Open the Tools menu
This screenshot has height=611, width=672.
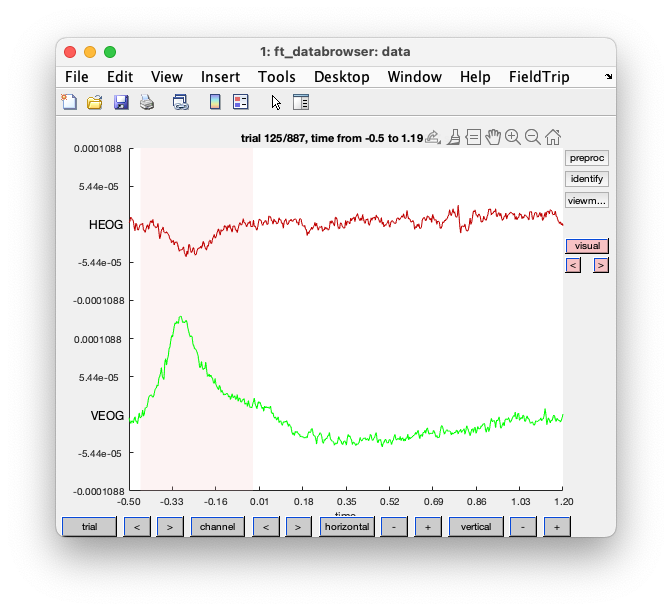point(276,77)
